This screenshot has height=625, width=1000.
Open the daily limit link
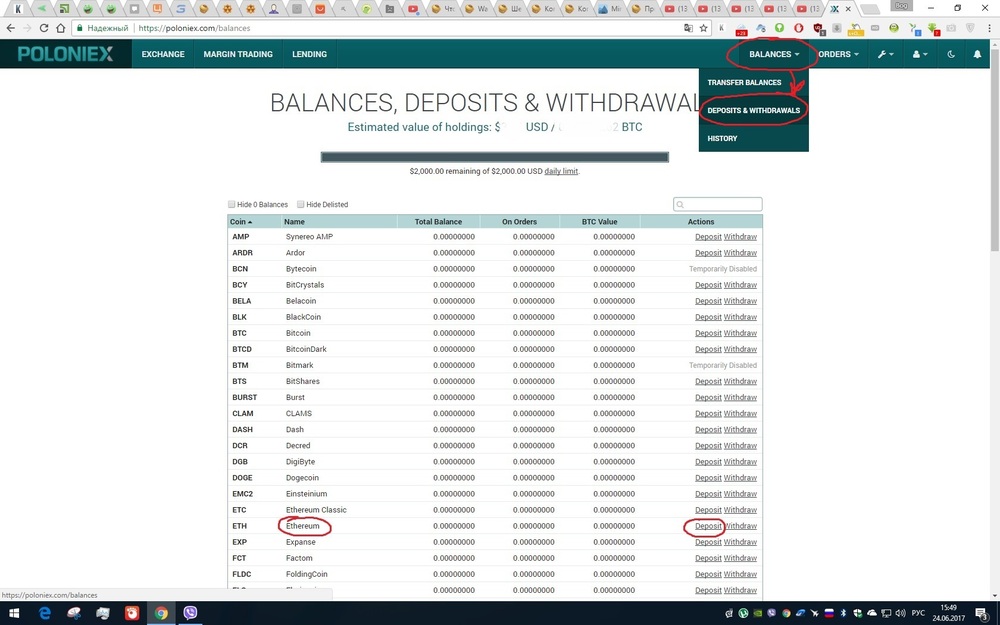[x=561, y=172]
